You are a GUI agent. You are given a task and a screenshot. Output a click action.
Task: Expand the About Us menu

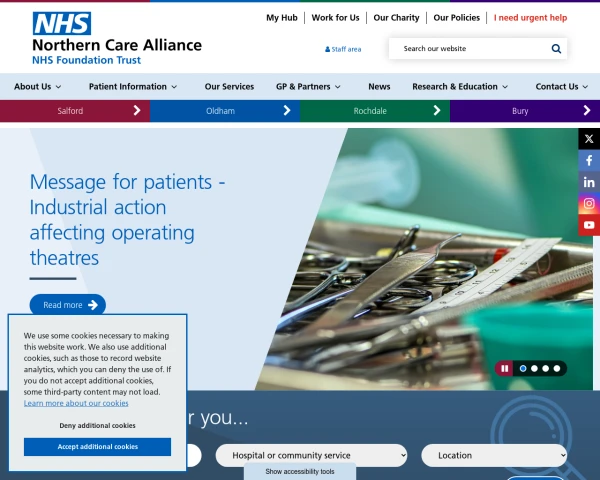[38, 87]
